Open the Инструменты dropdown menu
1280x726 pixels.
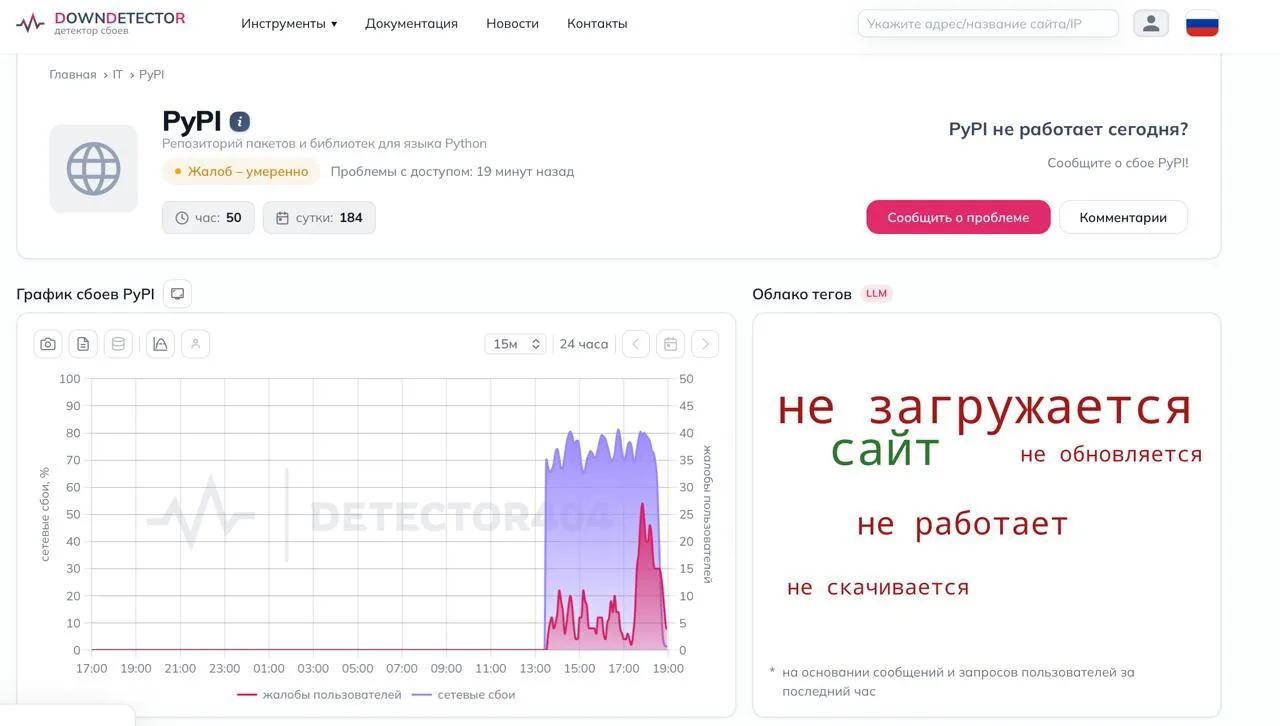(289, 23)
